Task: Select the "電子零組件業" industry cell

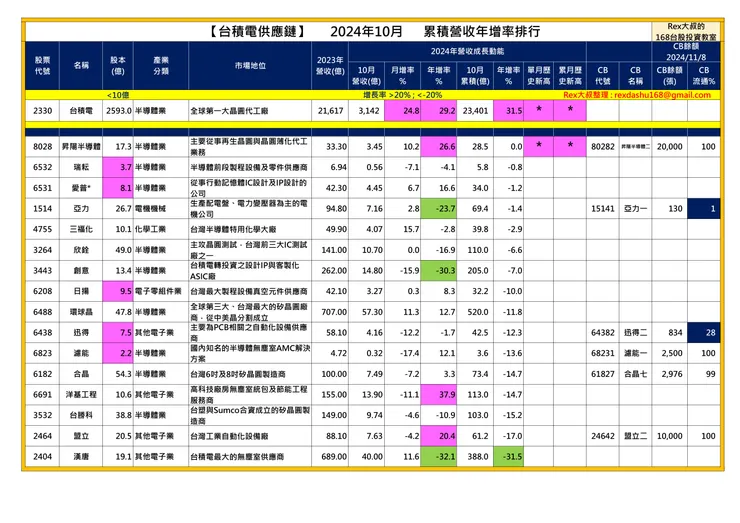Action: click(x=161, y=292)
